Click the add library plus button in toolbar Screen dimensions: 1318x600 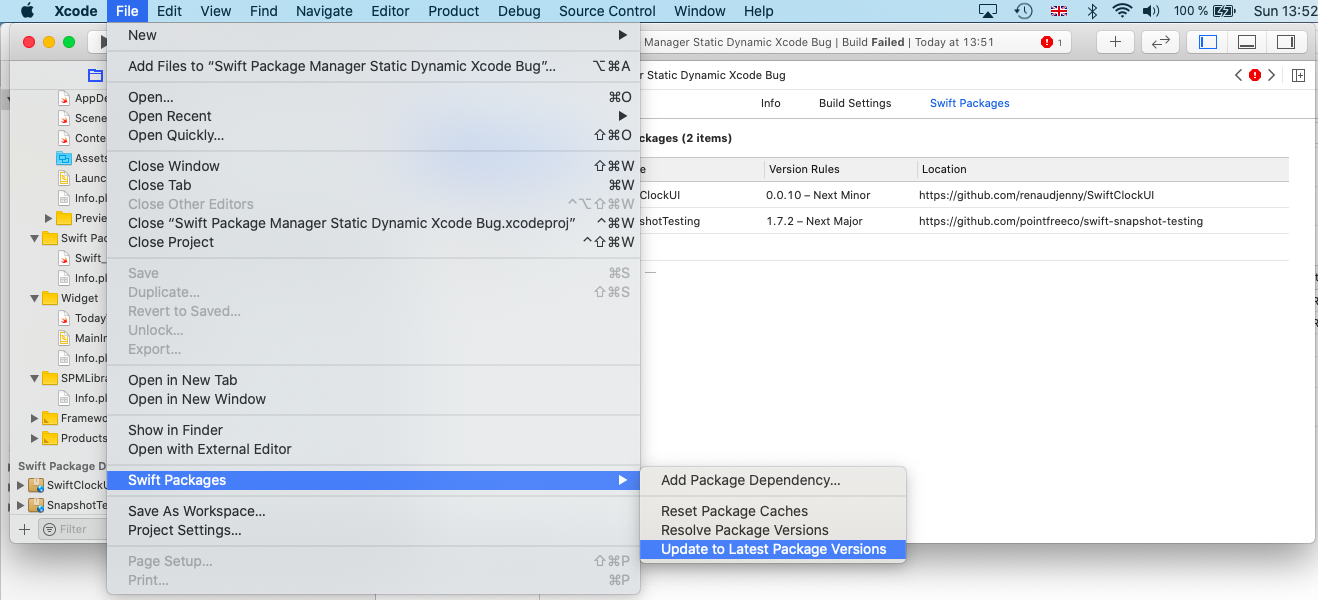(1116, 42)
